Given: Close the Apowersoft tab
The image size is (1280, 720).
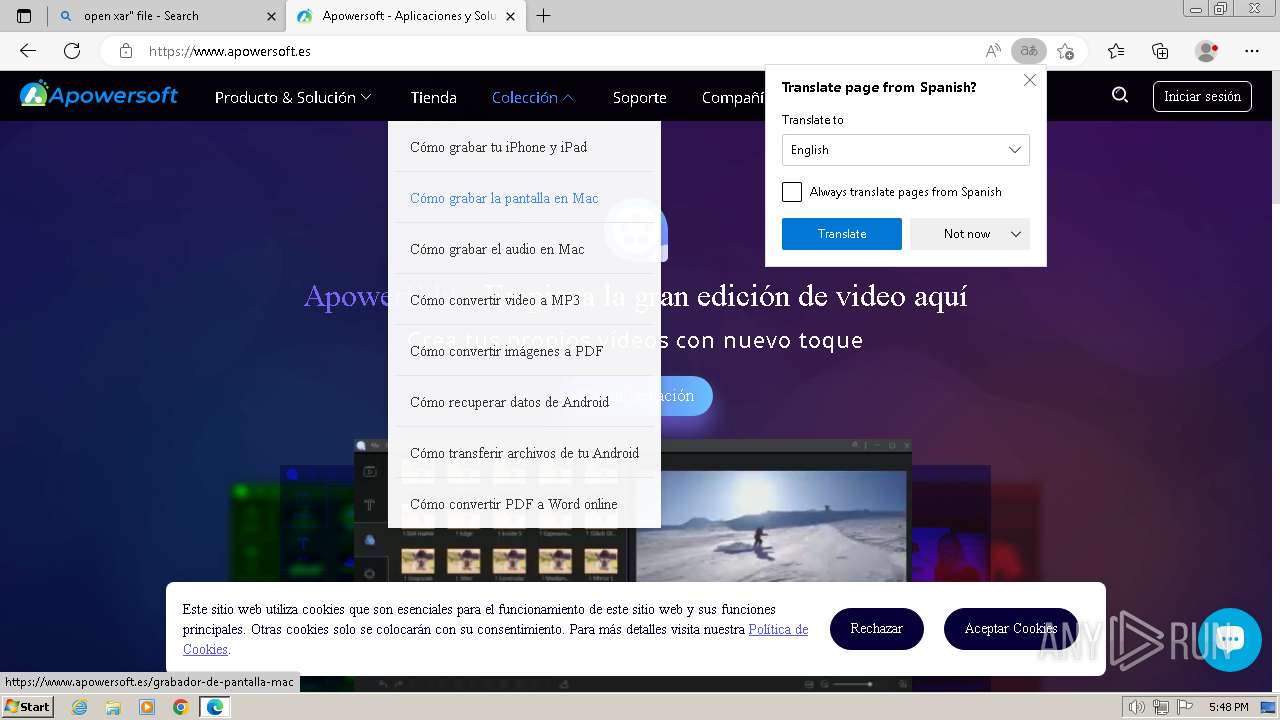Looking at the screenshot, I should [x=511, y=16].
